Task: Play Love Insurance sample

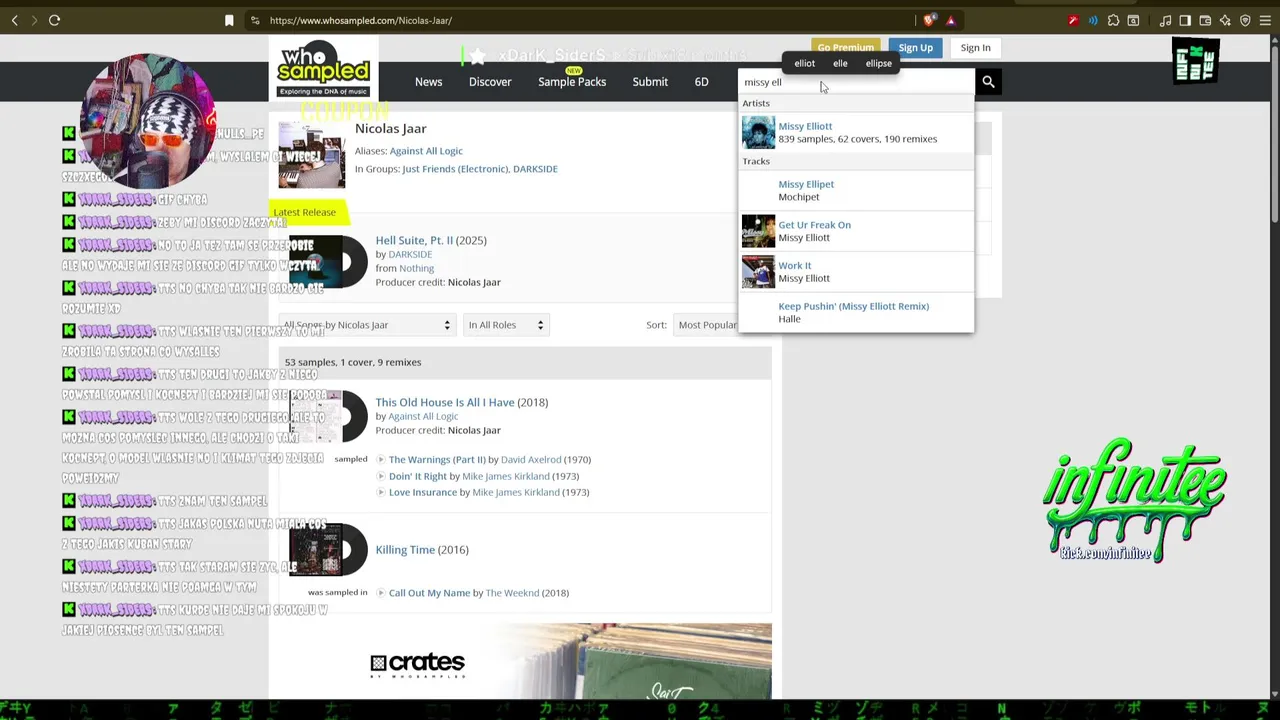Action: coord(381,492)
